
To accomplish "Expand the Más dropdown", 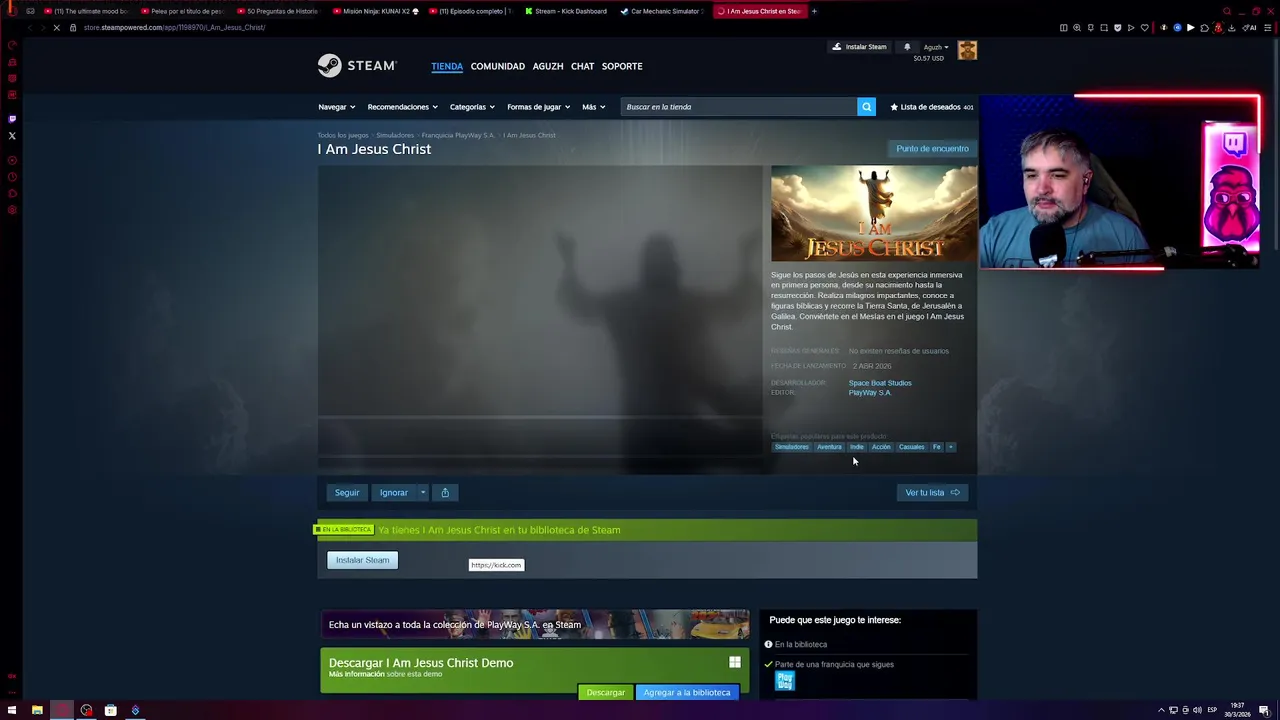I will tap(593, 107).
